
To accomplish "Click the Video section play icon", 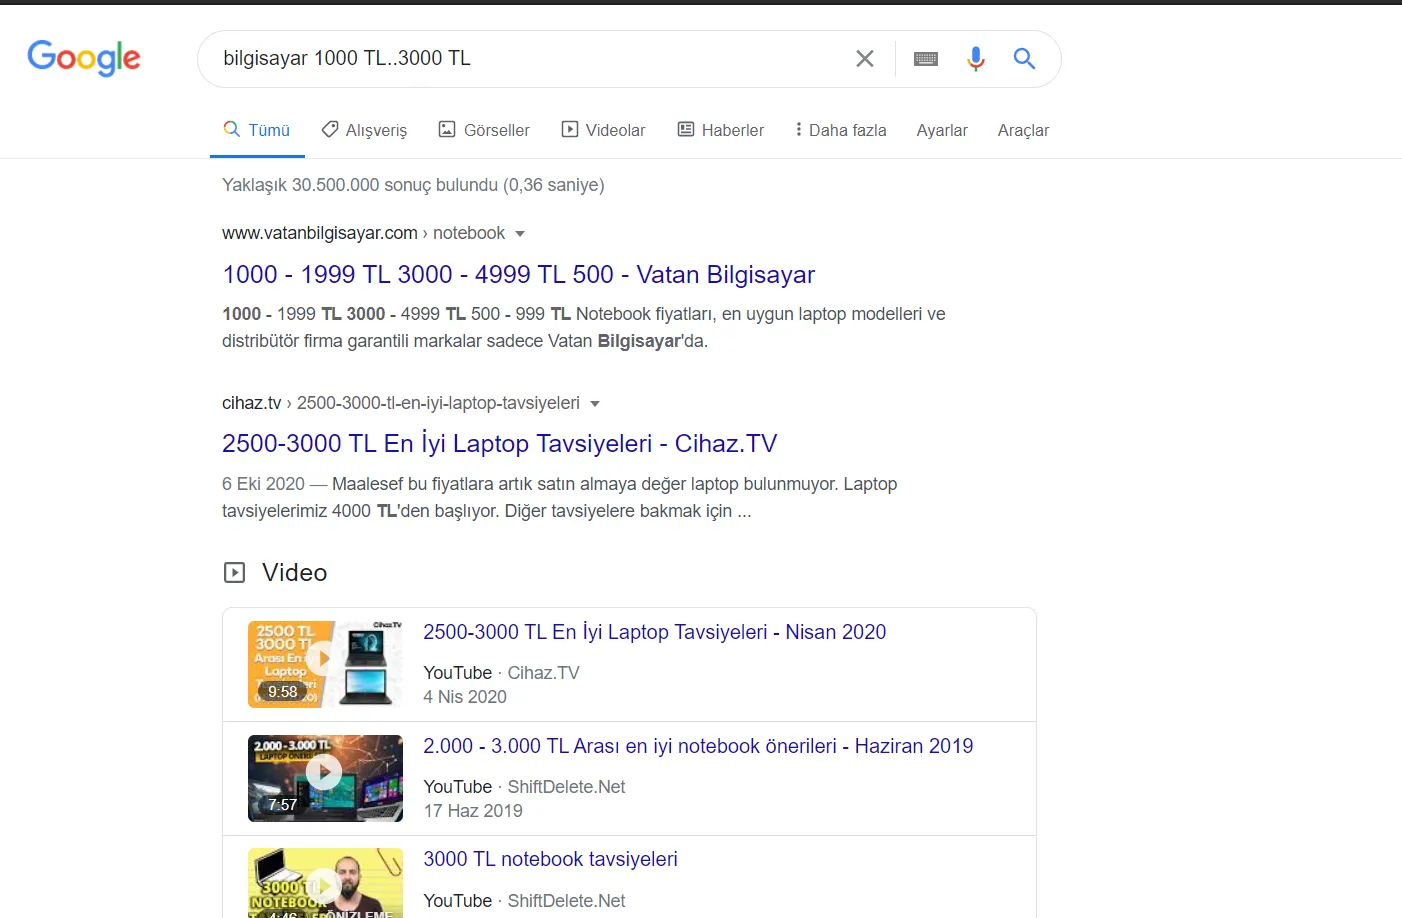I will point(234,573).
